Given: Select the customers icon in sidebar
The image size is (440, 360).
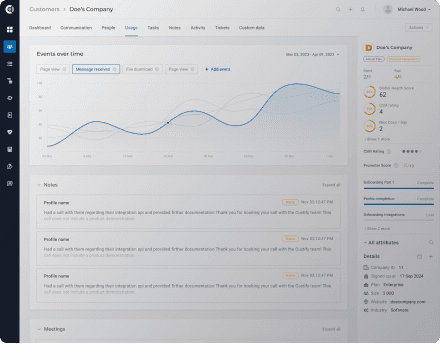Looking at the screenshot, I should 10,47.
